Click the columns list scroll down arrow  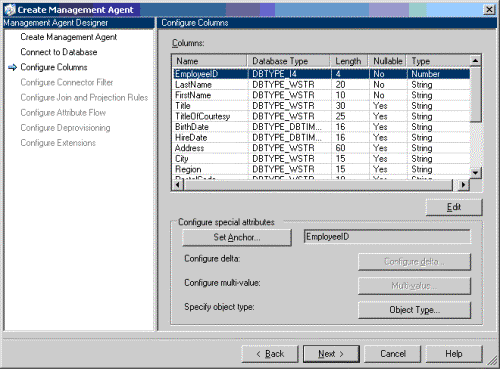point(475,173)
